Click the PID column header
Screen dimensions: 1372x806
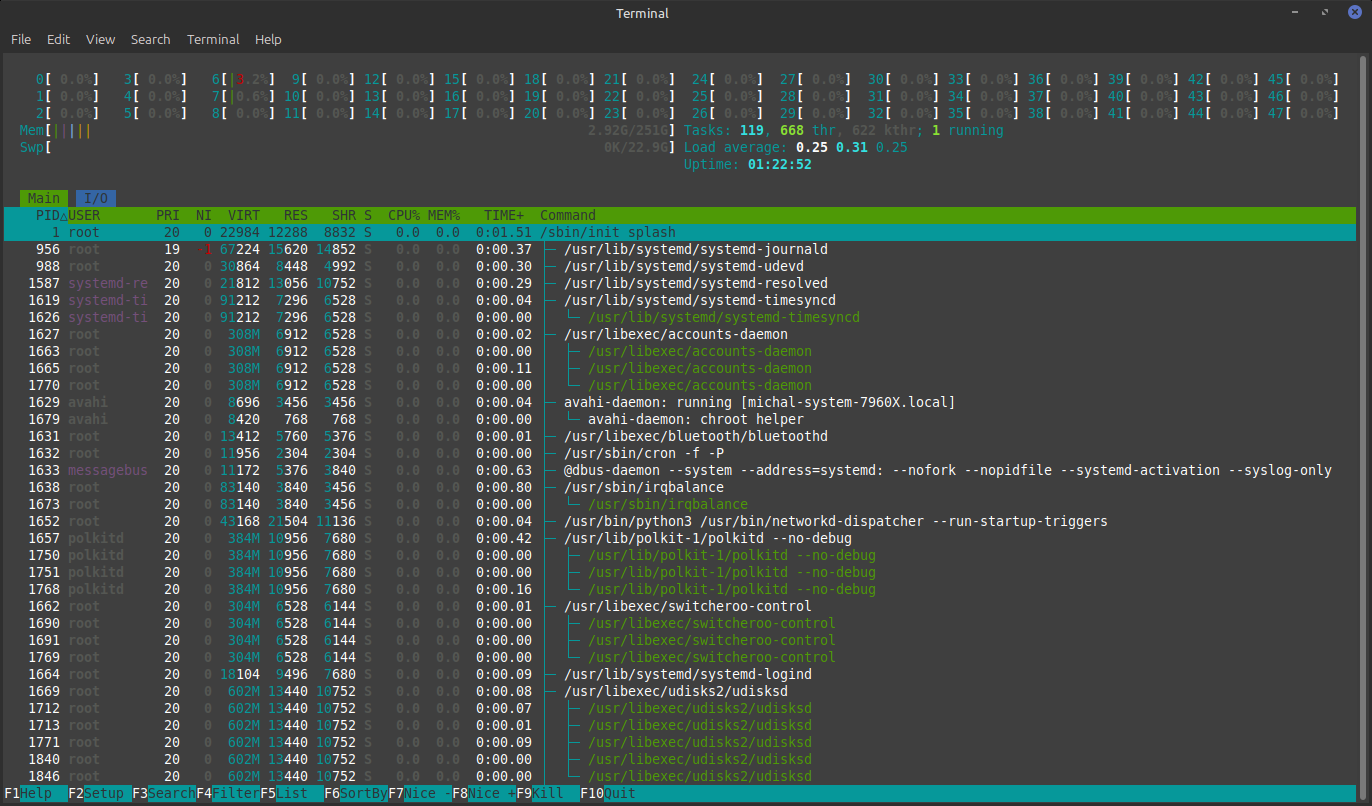coord(48,215)
